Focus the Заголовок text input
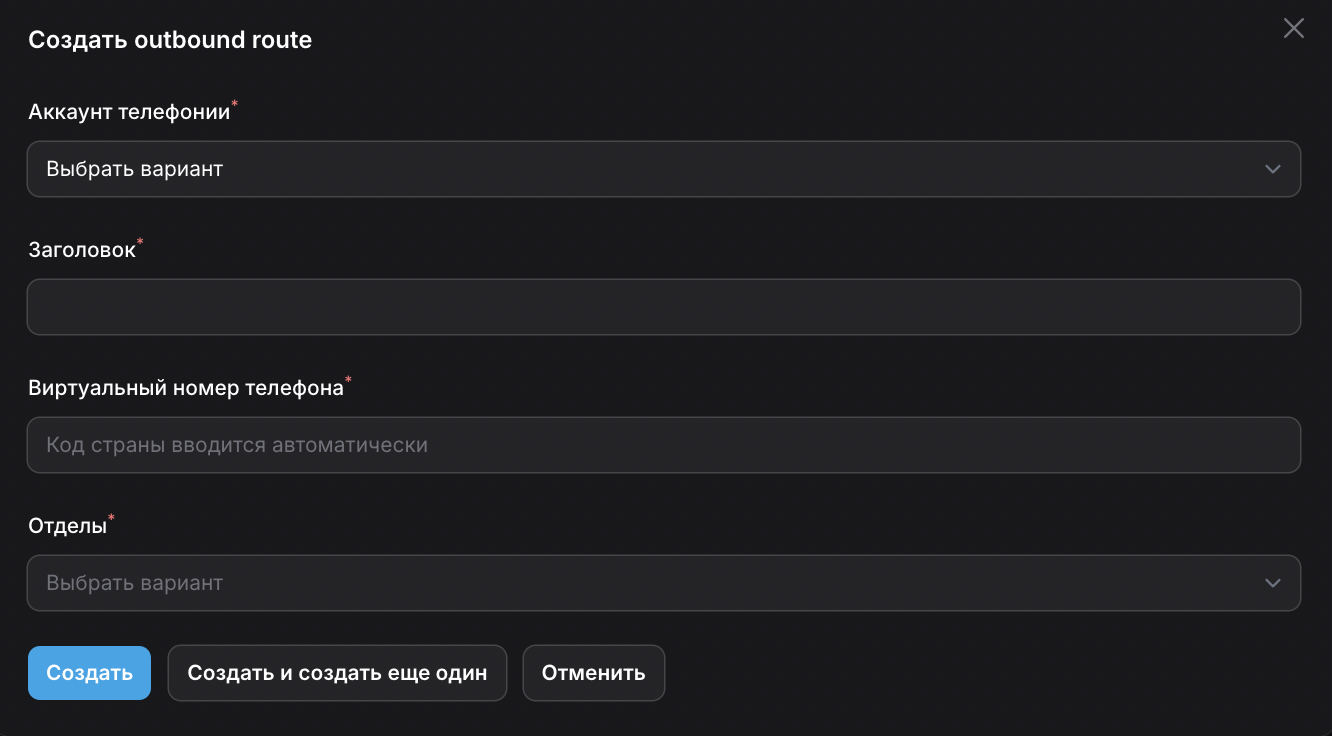The height and width of the screenshot is (736, 1332). coord(662,307)
